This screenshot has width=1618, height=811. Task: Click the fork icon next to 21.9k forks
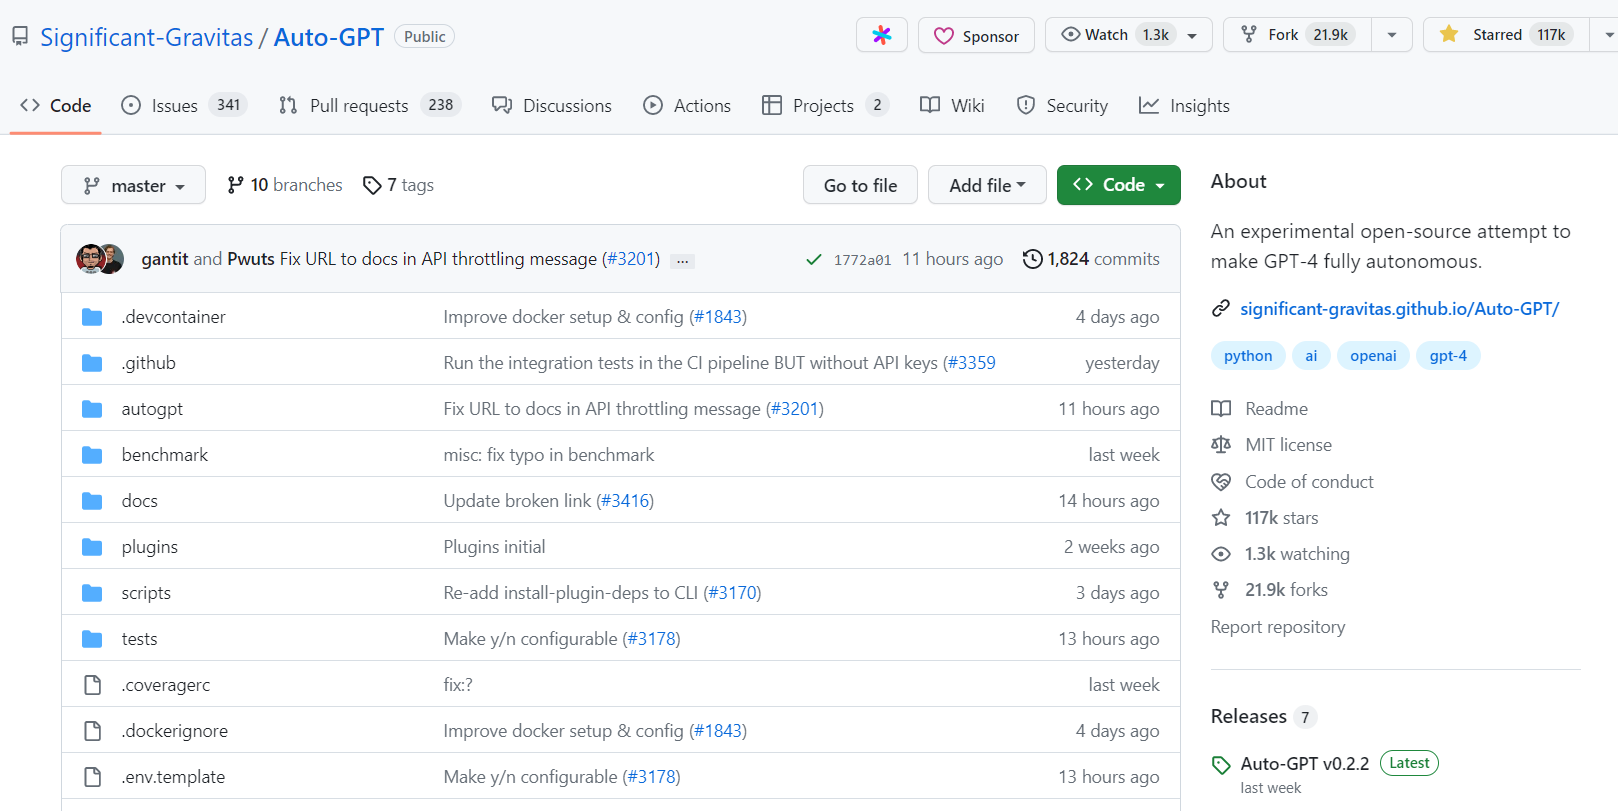[x=1221, y=590]
